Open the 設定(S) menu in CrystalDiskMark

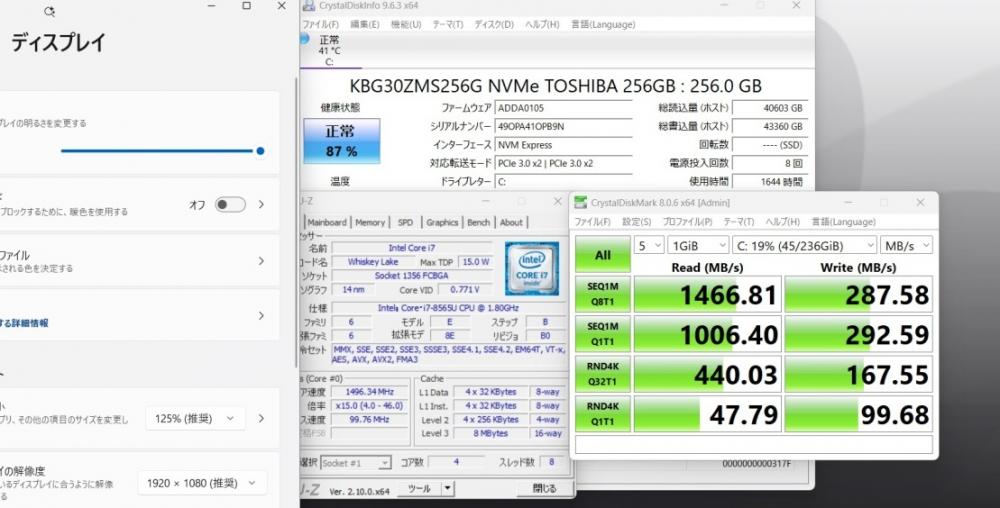click(x=636, y=222)
